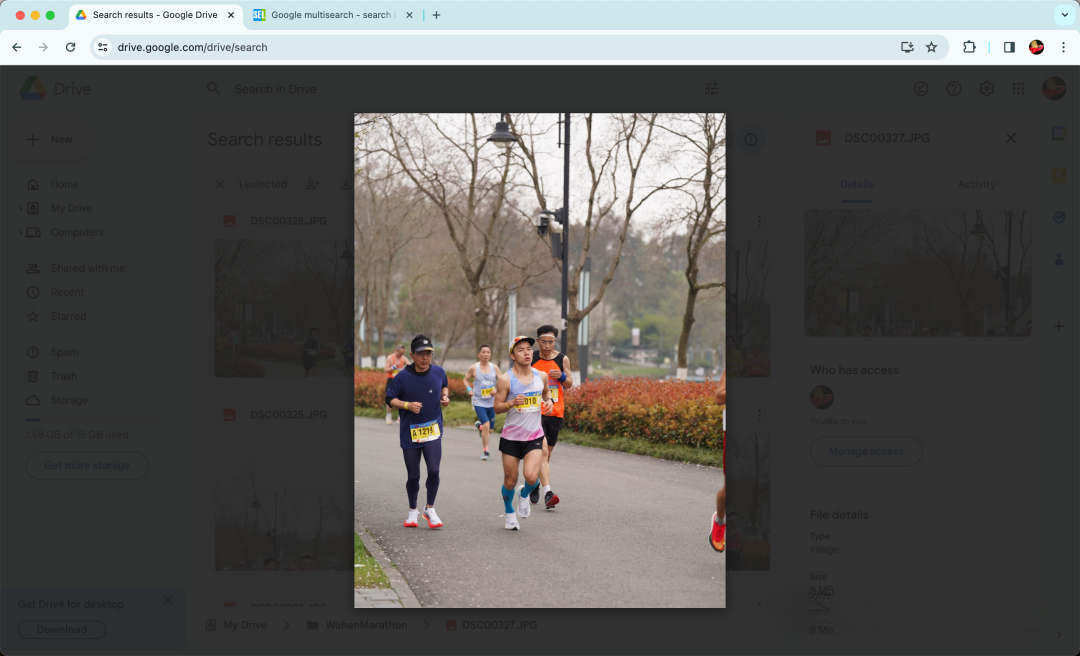This screenshot has width=1080, height=656.
Task: Open Drive settings gear icon
Action: (986, 88)
